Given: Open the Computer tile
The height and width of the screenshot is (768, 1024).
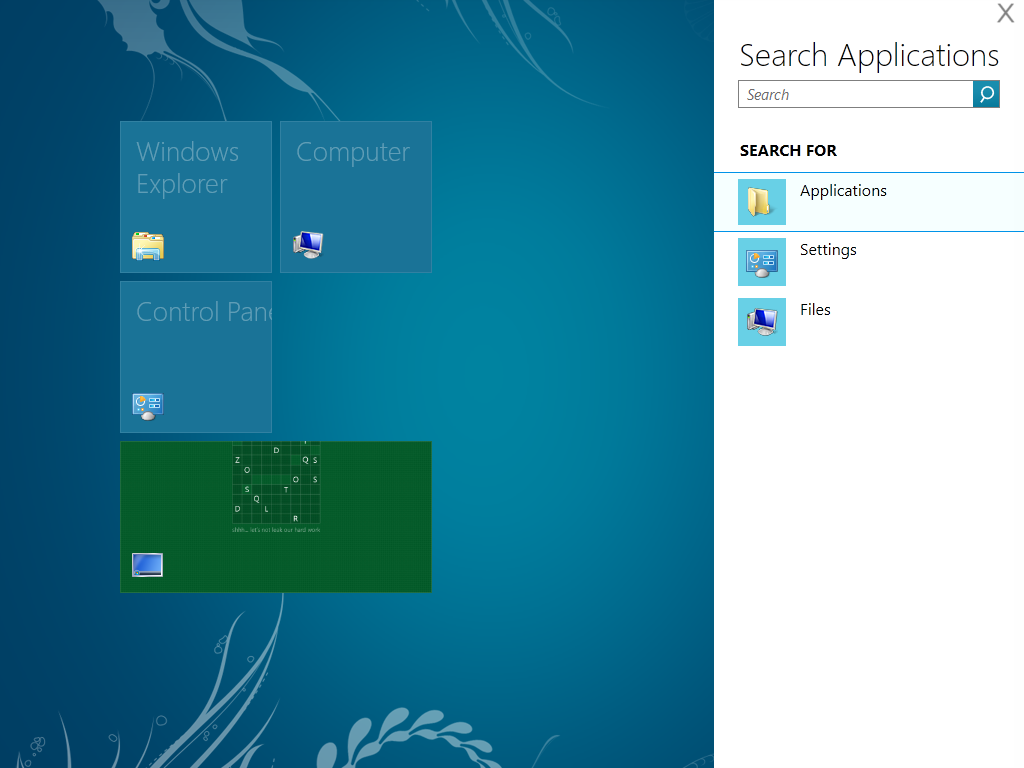Looking at the screenshot, I should pos(356,197).
